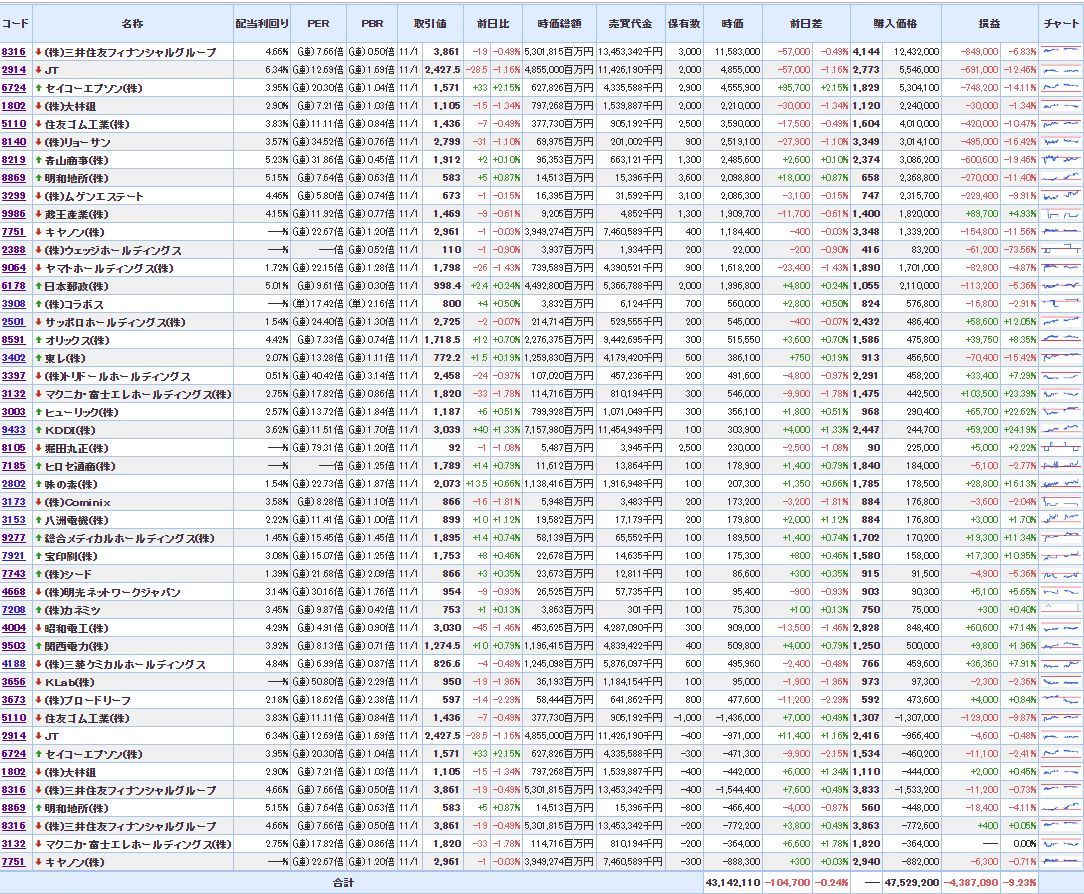Screen dimensions: 1084x894
Task: Click the PER column header
Action: coord(319,23)
